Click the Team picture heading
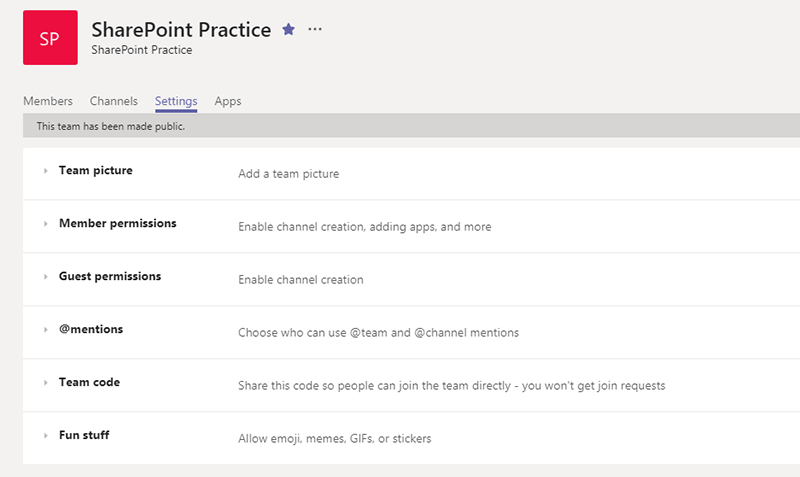Viewport: 800px width, 477px height. 95,170
